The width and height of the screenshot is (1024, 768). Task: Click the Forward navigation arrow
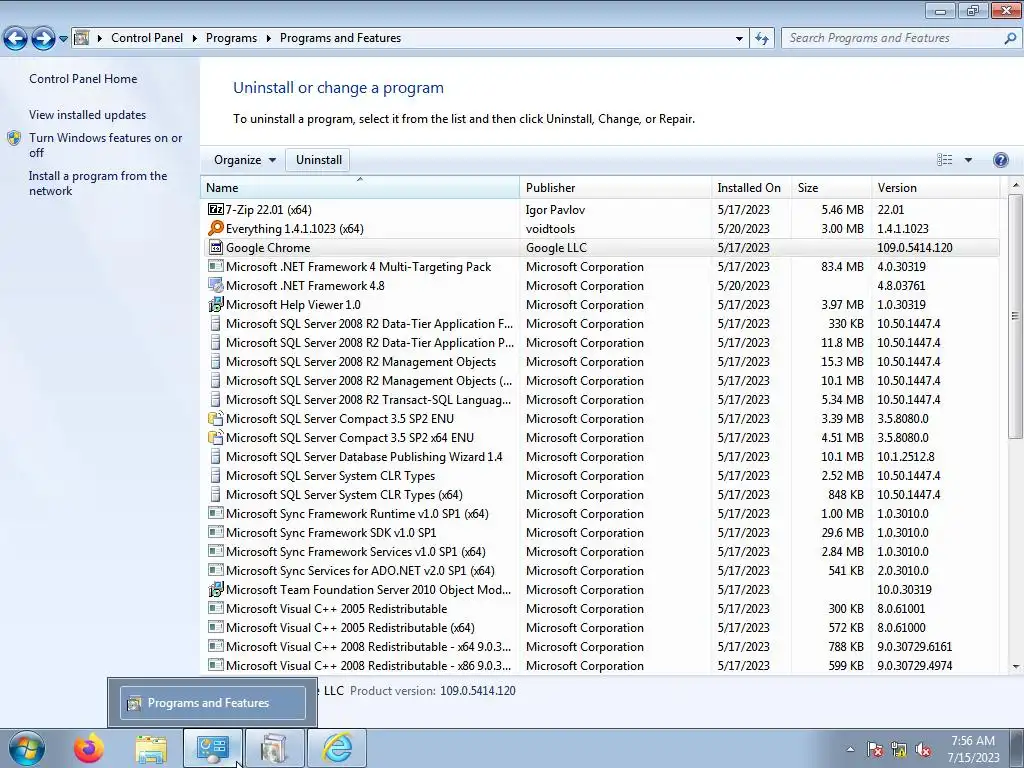[43, 39]
